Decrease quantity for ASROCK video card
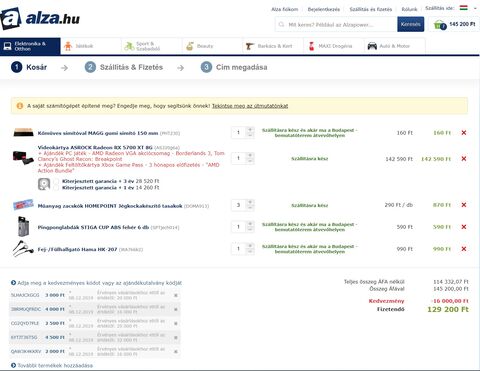 (250, 161)
